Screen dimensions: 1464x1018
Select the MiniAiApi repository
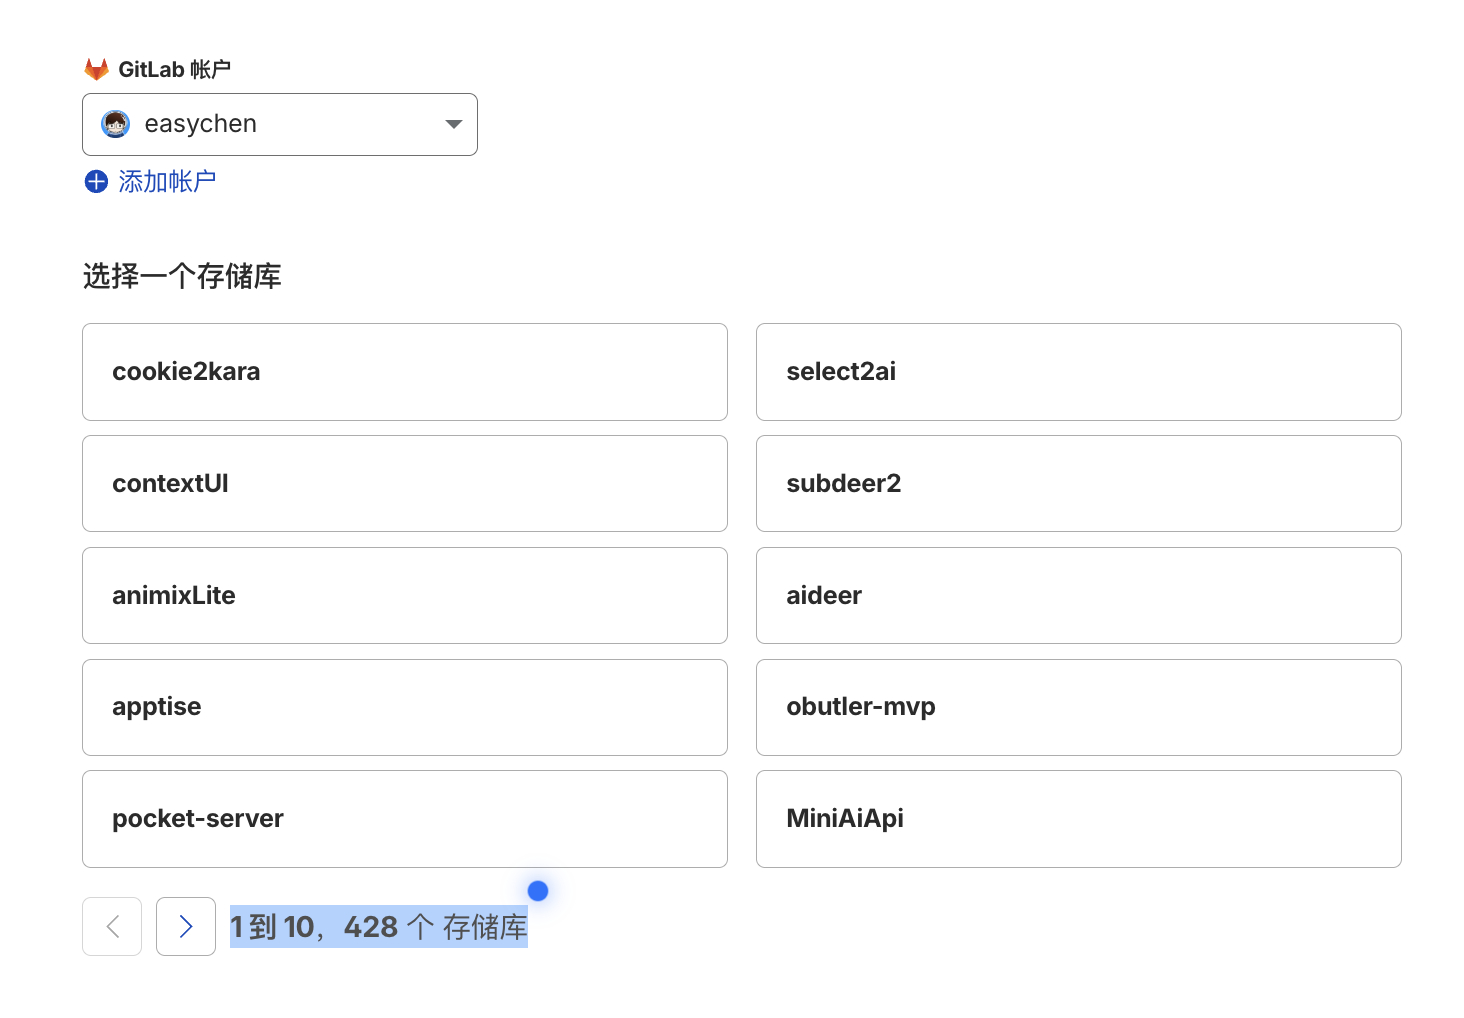click(x=1079, y=818)
